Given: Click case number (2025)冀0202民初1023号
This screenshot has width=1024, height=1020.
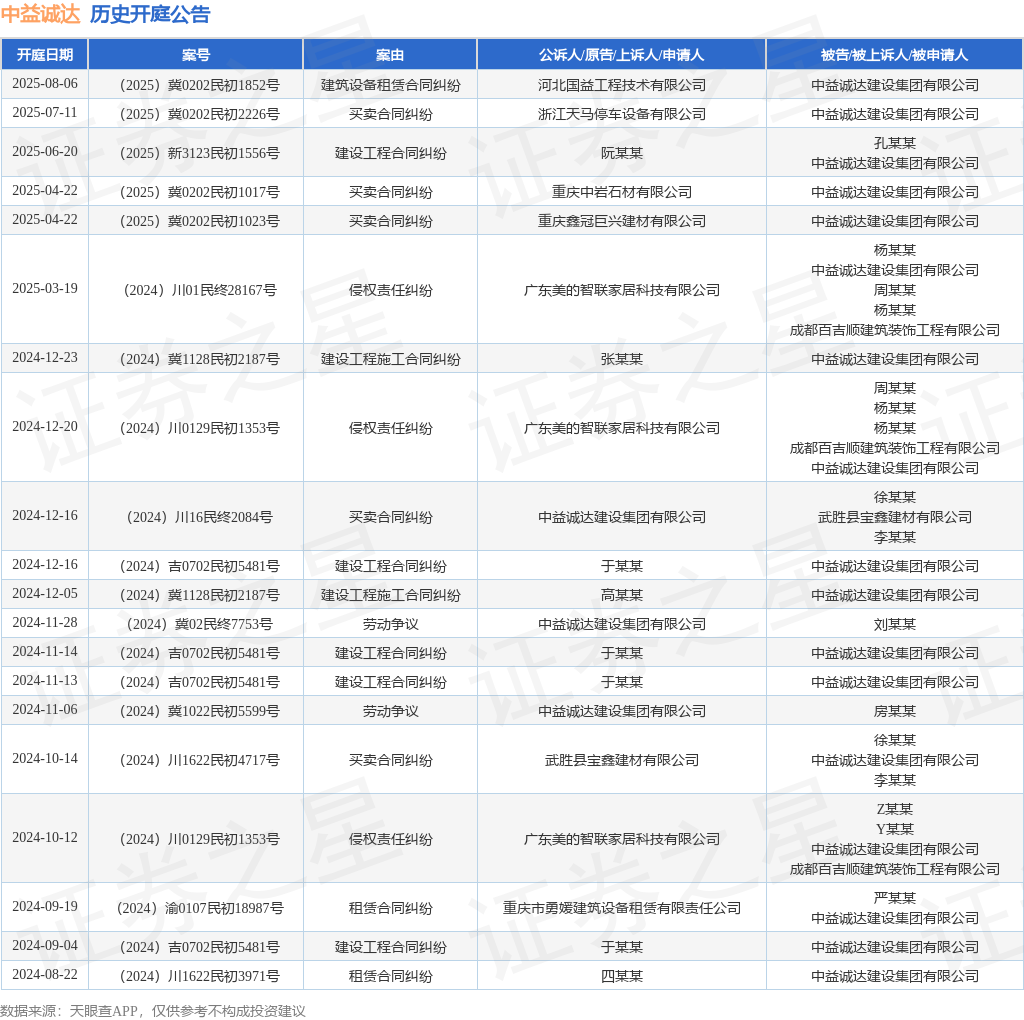Looking at the screenshot, I should pyautogui.click(x=199, y=221).
